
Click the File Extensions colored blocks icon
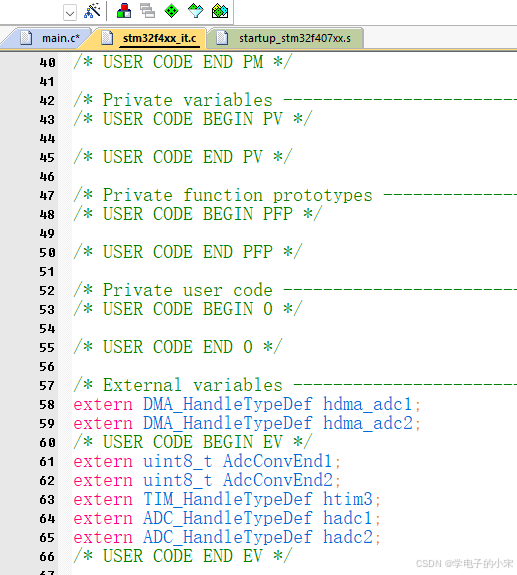124,11
